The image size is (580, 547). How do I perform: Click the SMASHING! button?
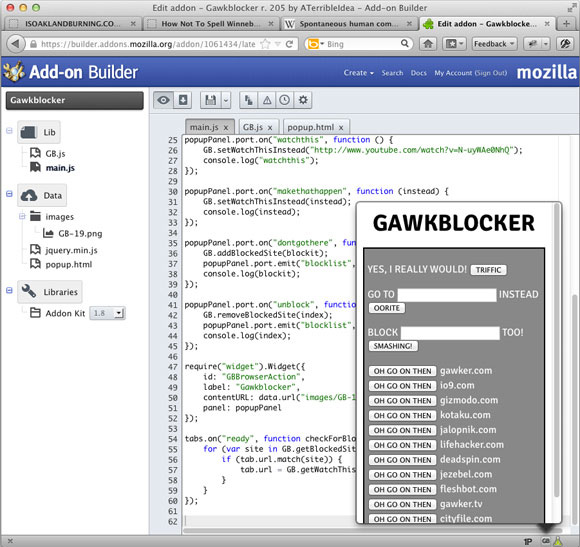pos(393,346)
